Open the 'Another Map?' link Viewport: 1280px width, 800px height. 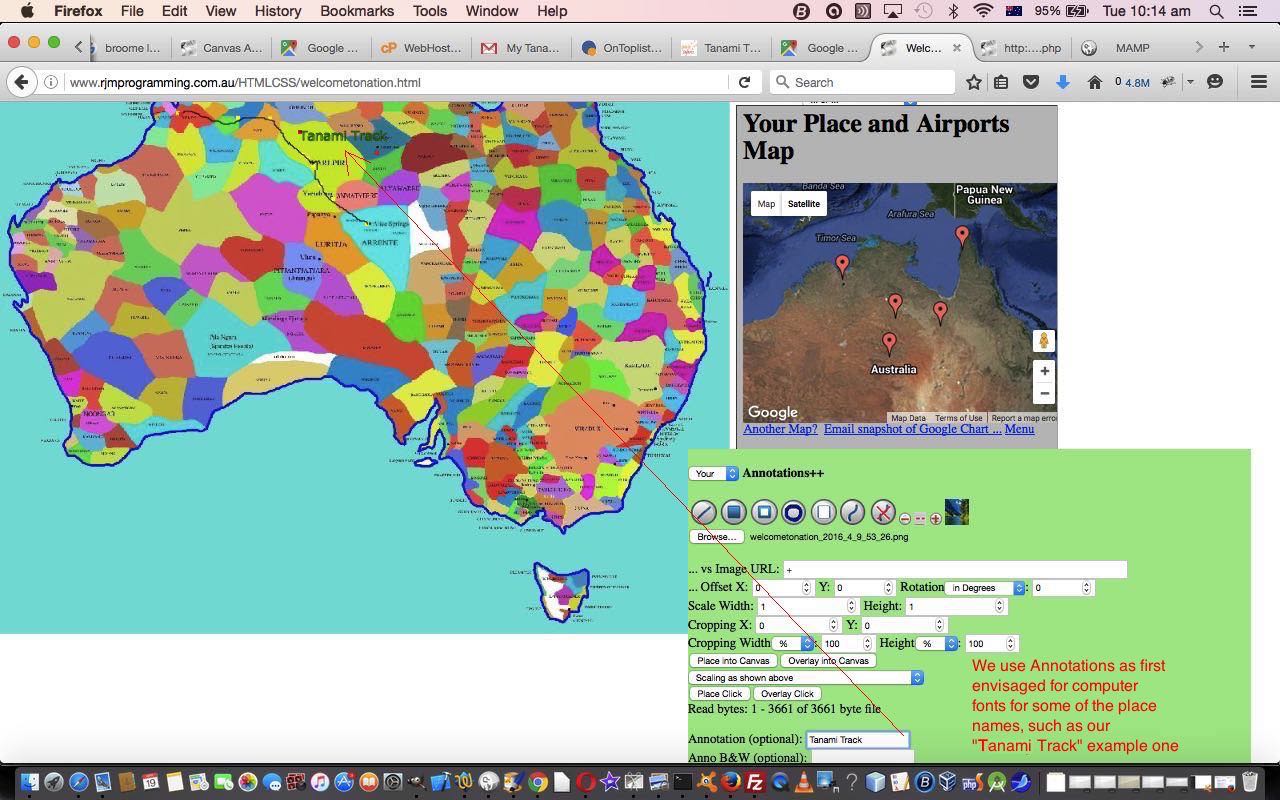pos(780,429)
